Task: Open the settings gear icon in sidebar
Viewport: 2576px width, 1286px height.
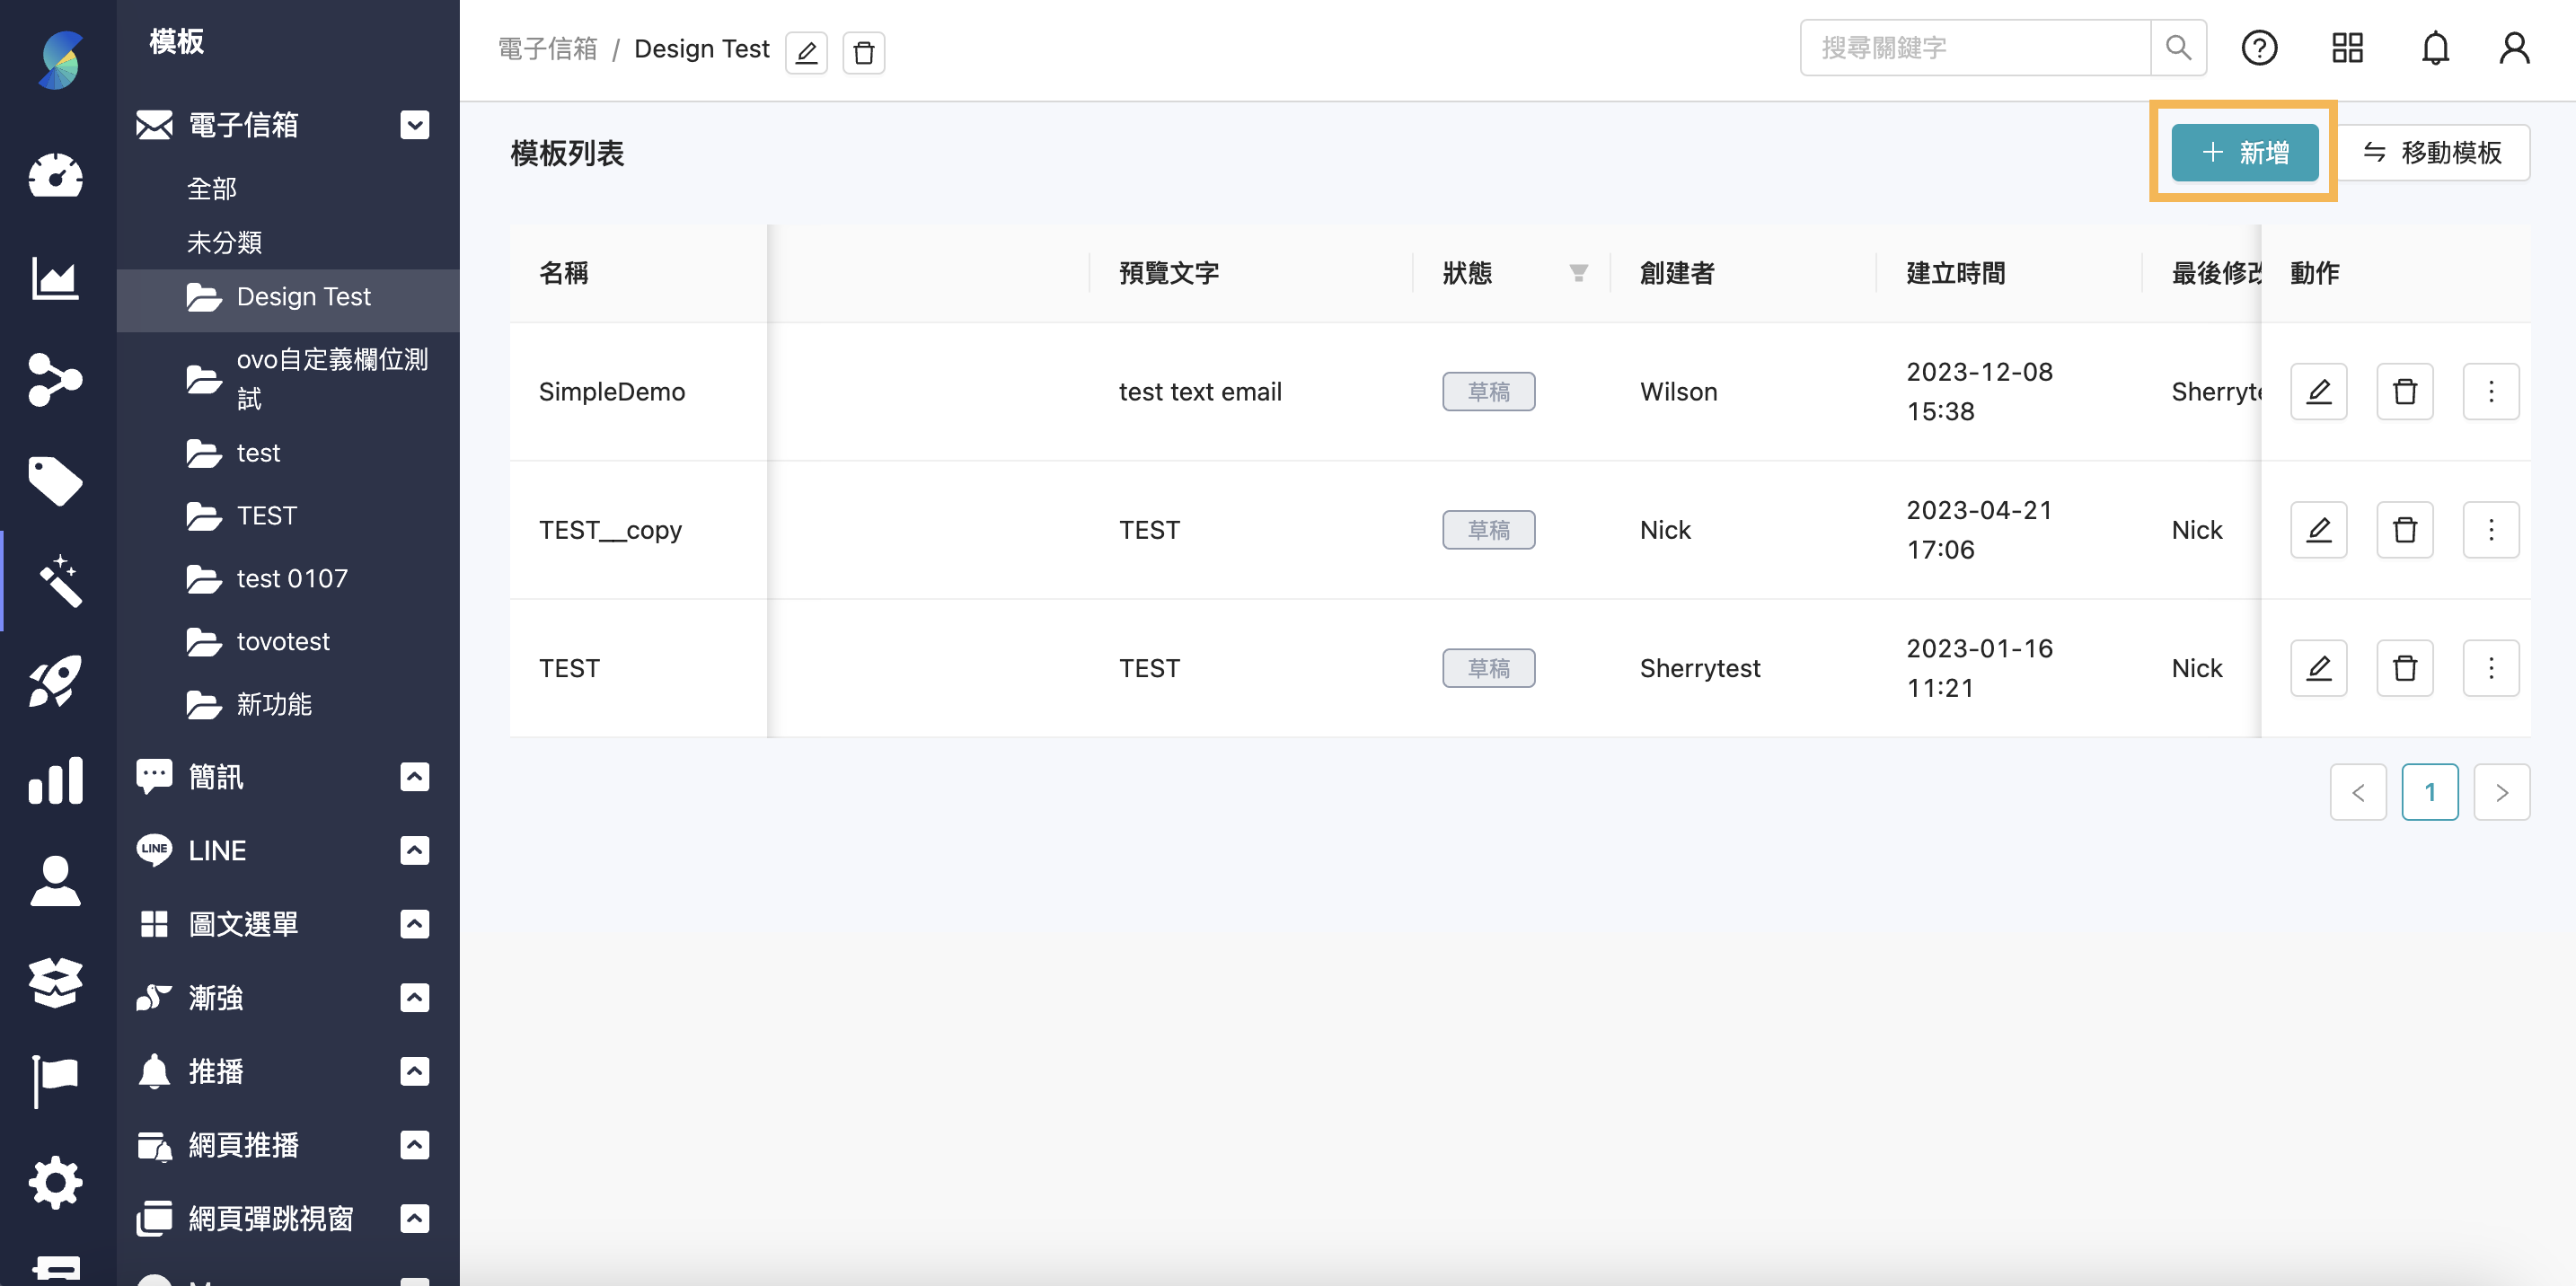Action: coord(55,1182)
